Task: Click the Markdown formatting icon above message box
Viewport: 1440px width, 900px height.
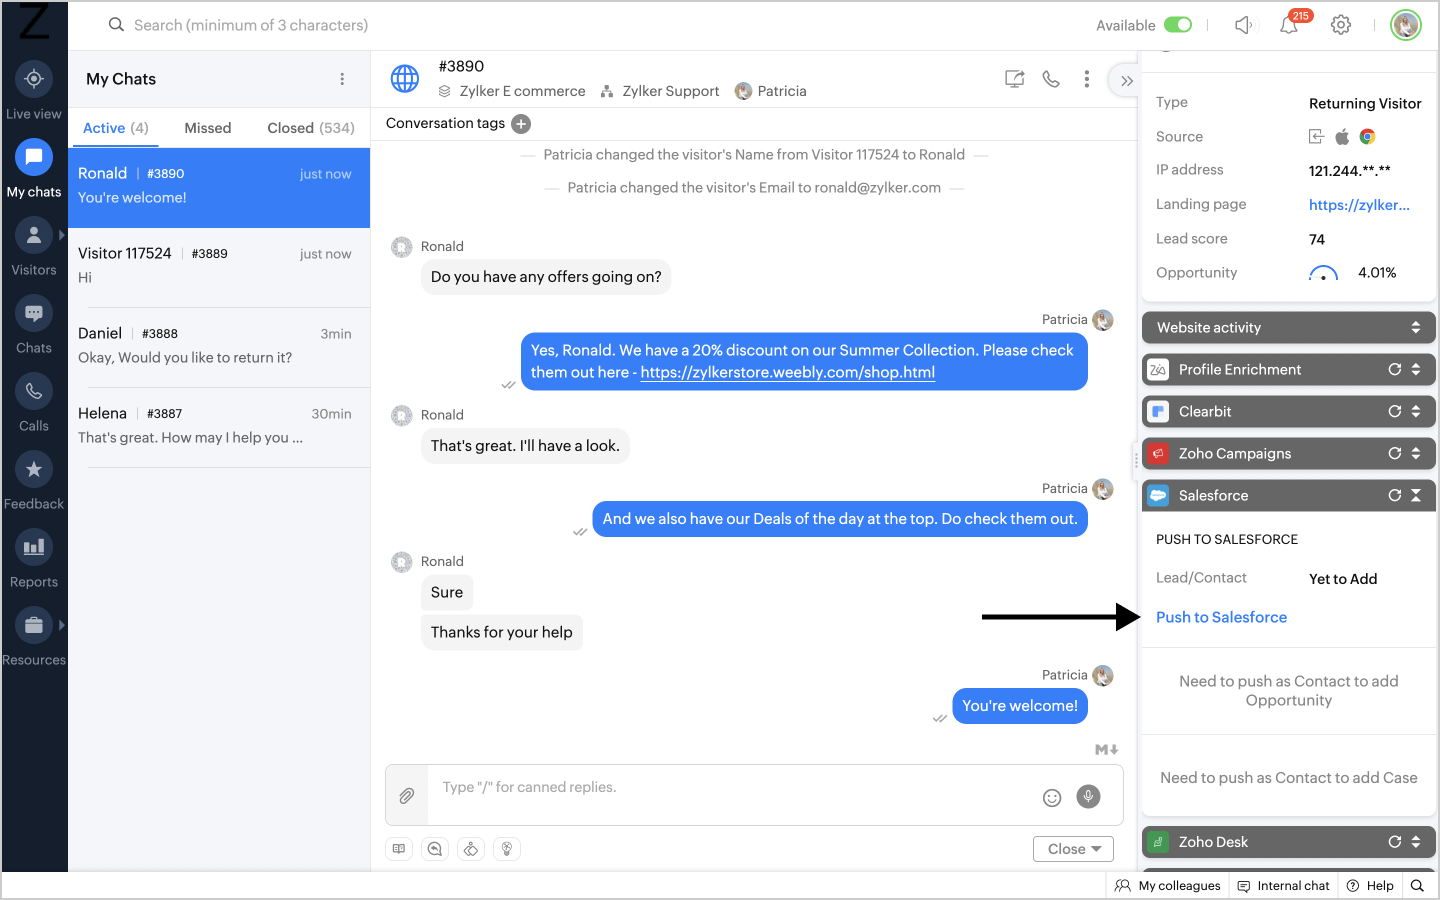Action: click(1106, 749)
